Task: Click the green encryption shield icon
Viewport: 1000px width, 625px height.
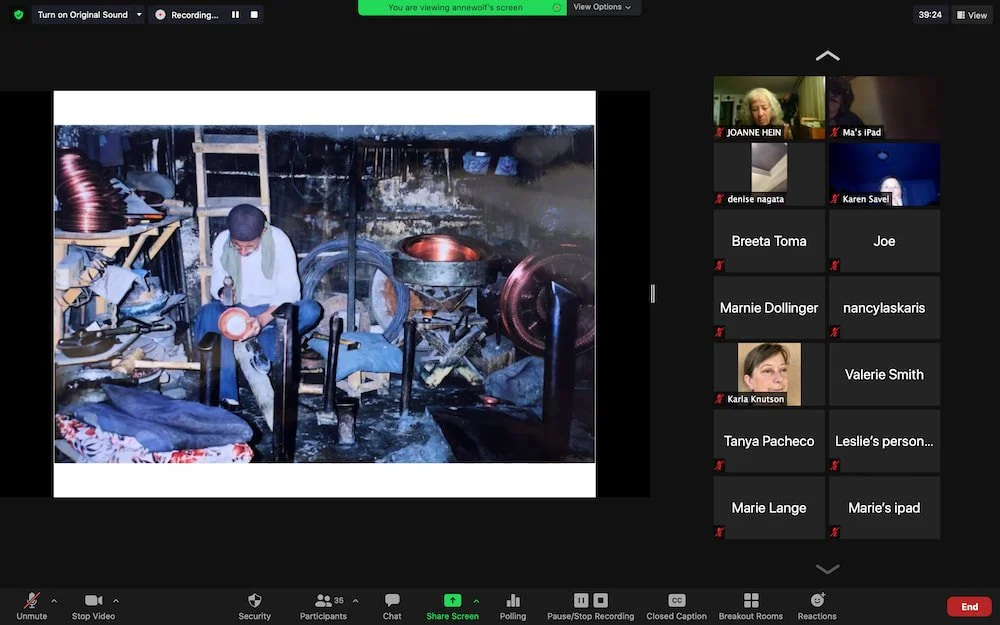Action: pos(18,14)
